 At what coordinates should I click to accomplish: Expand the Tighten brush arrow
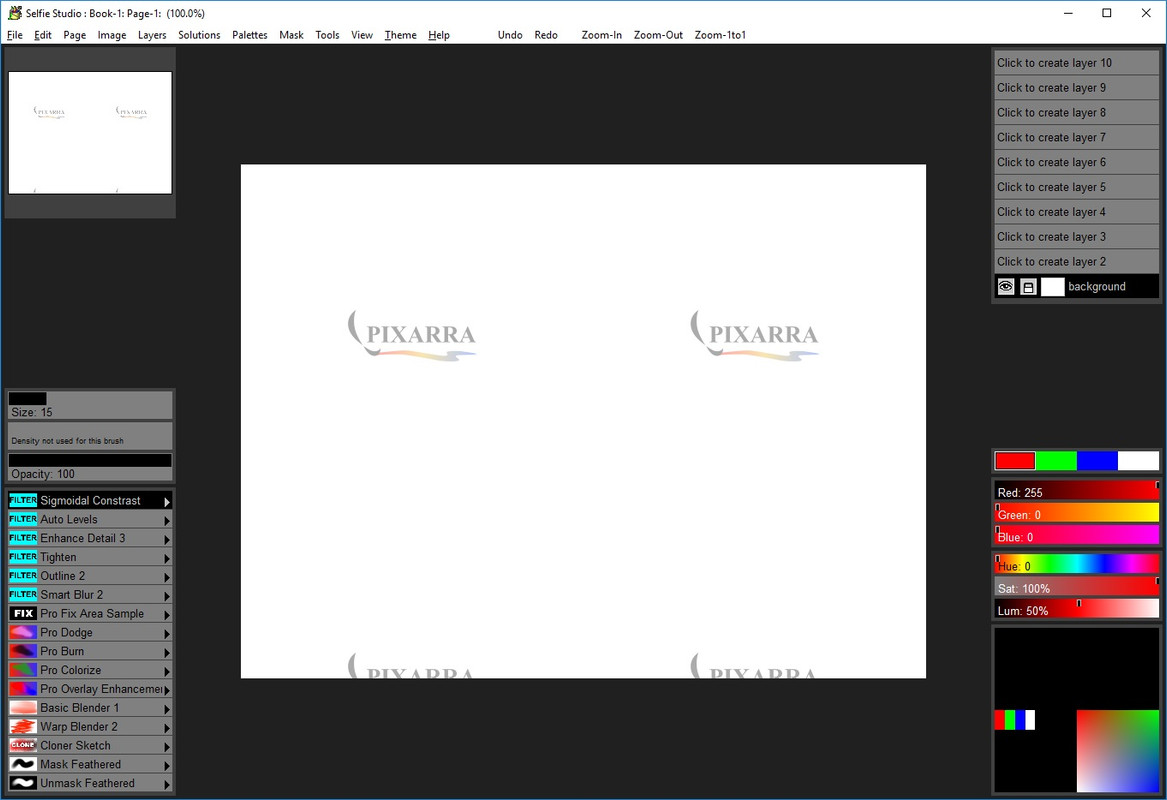[167, 558]
